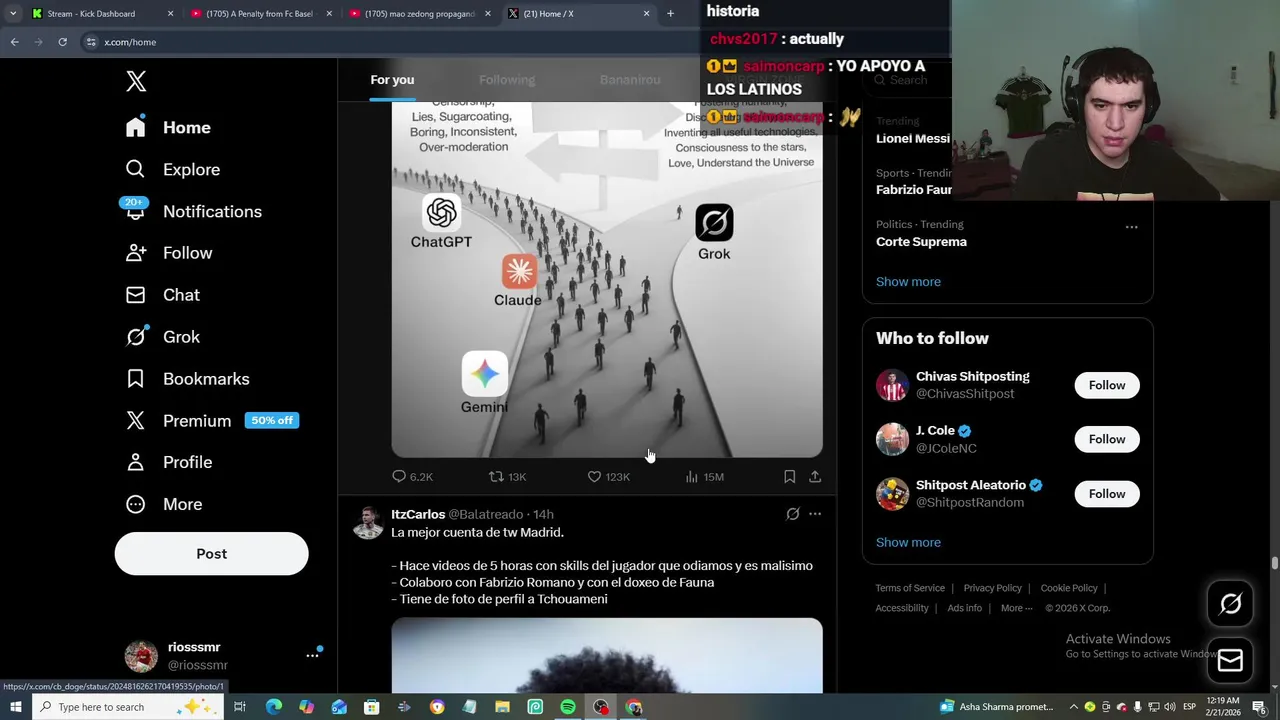This screenshot has width=1280, height=720.
Task: Open Spotify from taskbar
Action: coord(568,707)
